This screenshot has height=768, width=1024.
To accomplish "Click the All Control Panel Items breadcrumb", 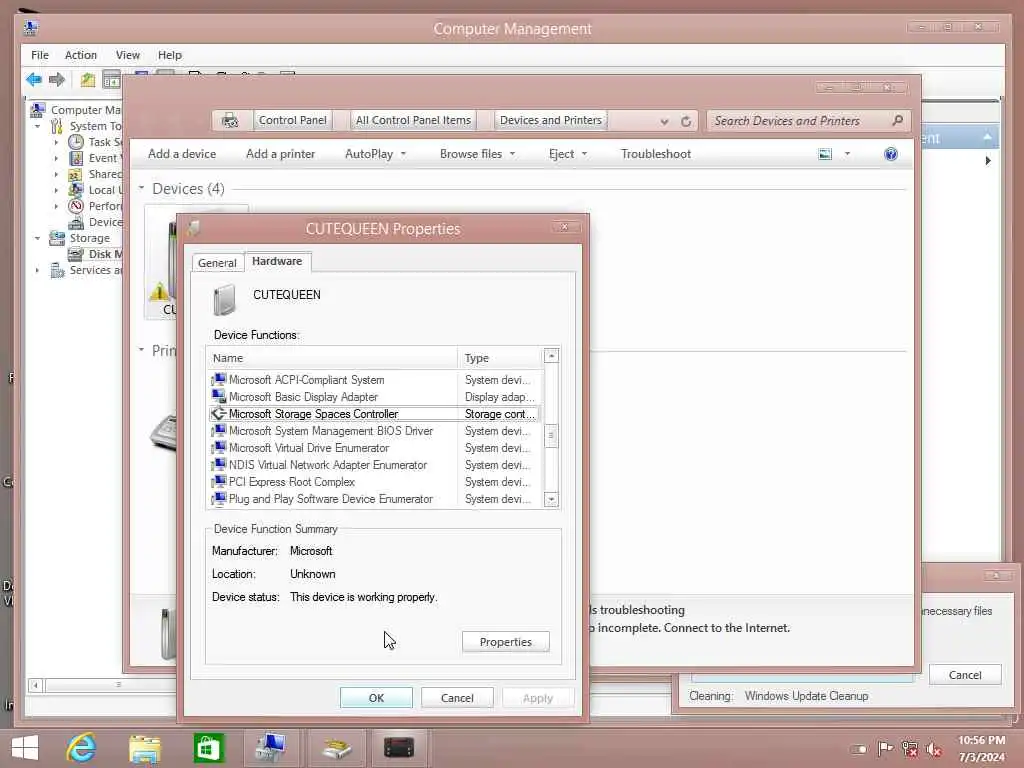I will pyautogui.click(x=413, y=120).
